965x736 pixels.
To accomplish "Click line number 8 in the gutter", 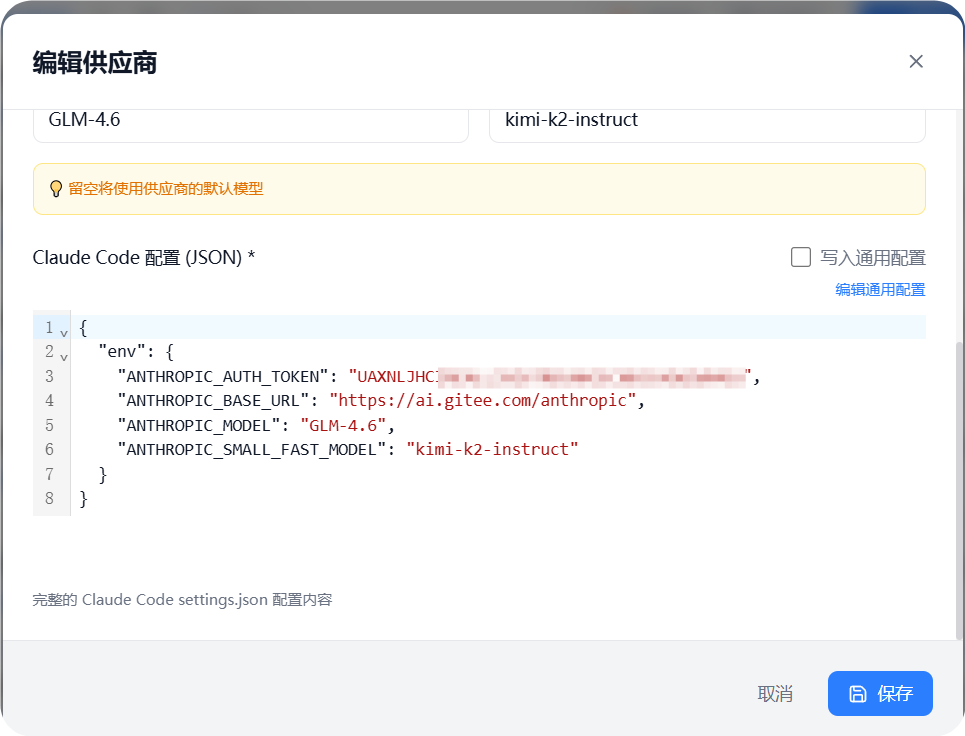I will pos(49,498).
